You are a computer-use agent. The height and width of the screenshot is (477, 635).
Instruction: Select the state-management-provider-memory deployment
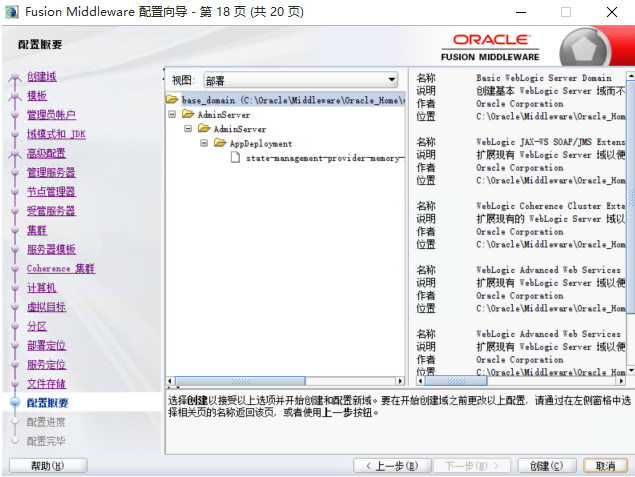click(325, 158)
